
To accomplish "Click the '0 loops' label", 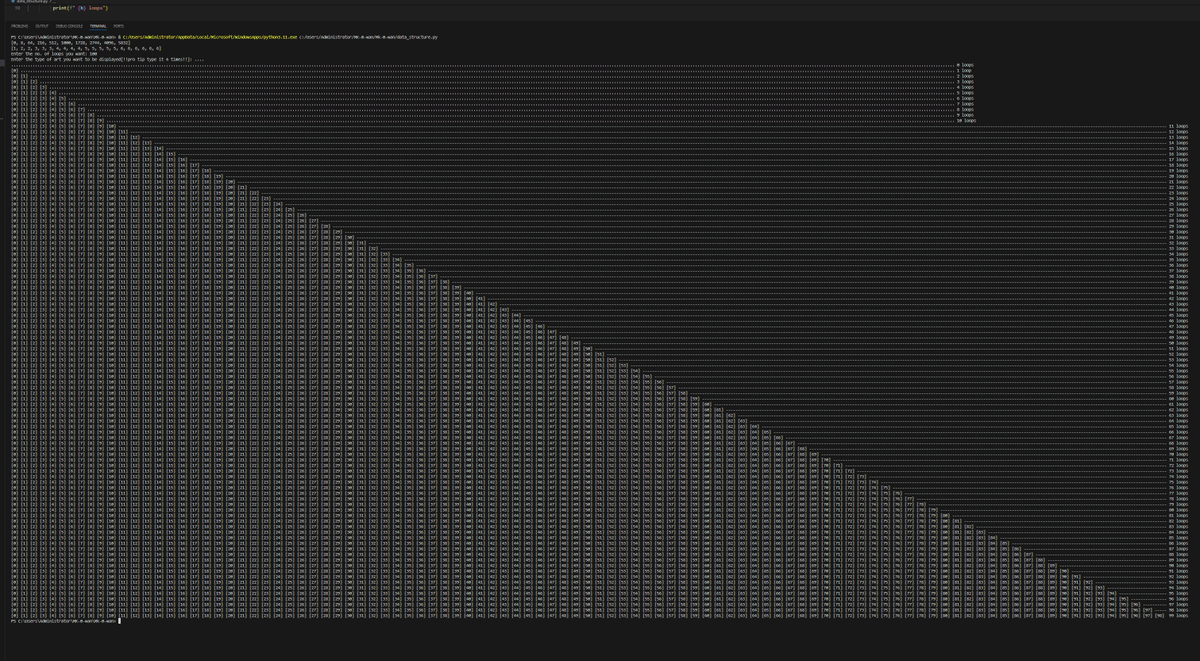I will (x=964, y=65).
